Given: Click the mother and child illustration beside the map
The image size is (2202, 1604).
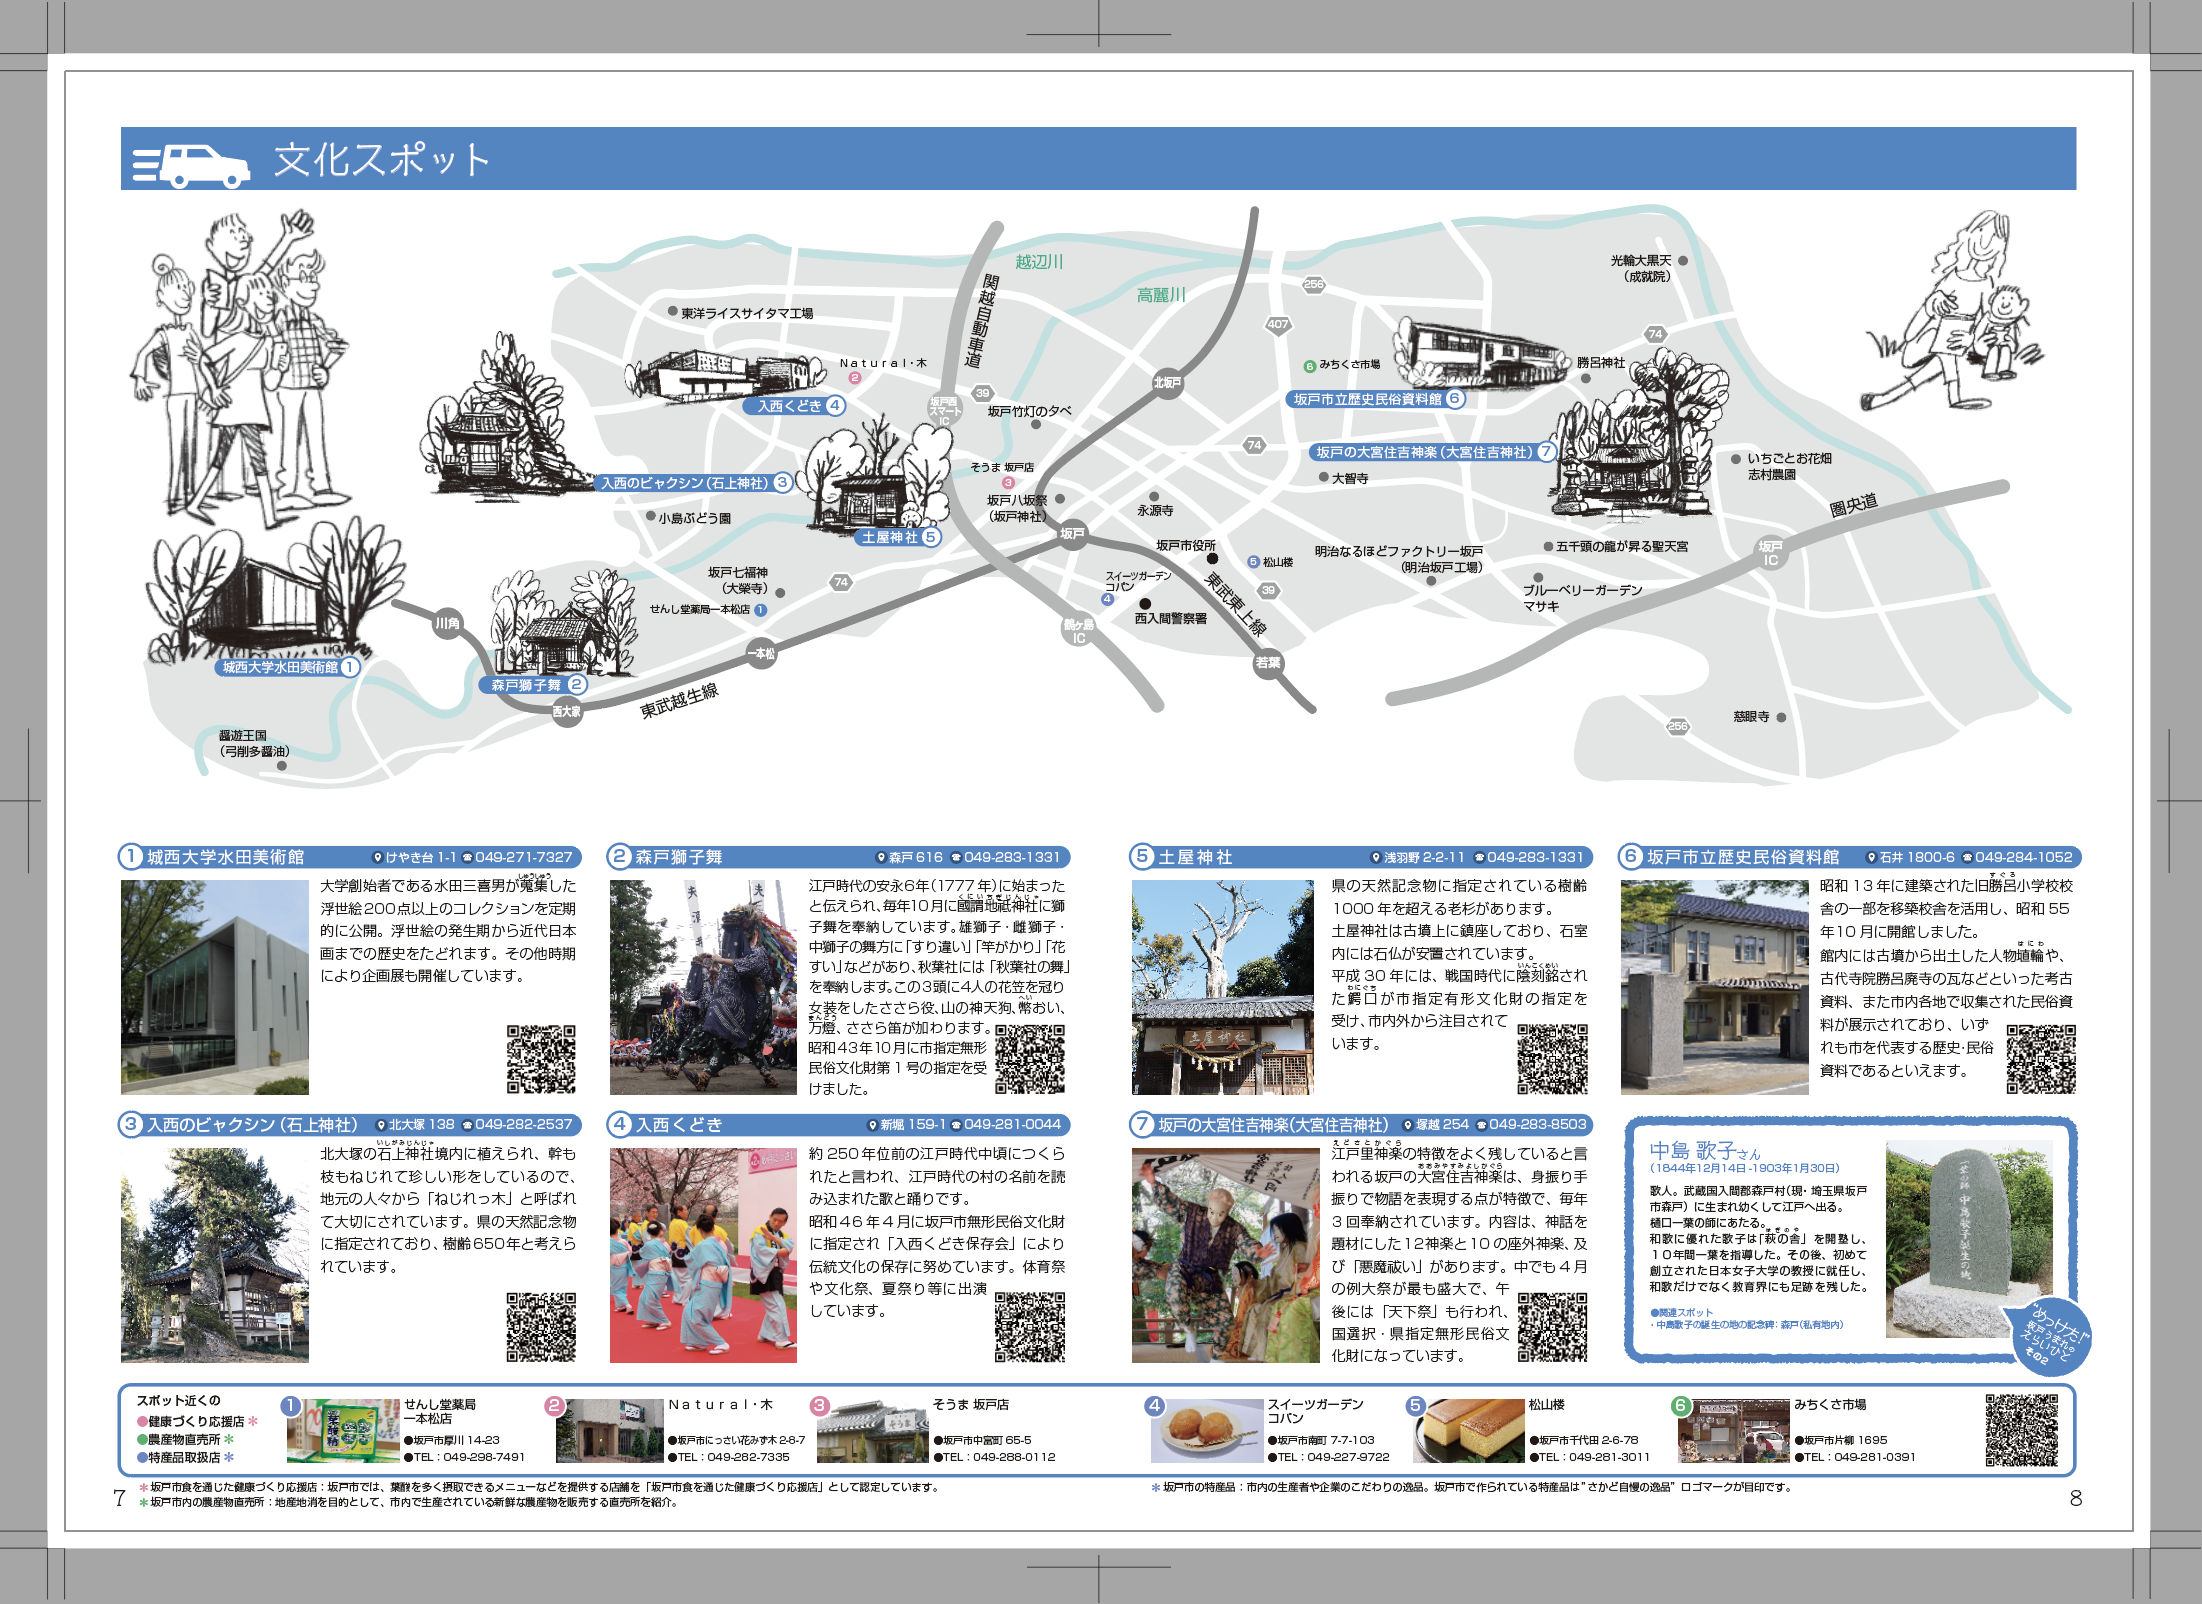Looking at the screenshot, I should 1950,310.
